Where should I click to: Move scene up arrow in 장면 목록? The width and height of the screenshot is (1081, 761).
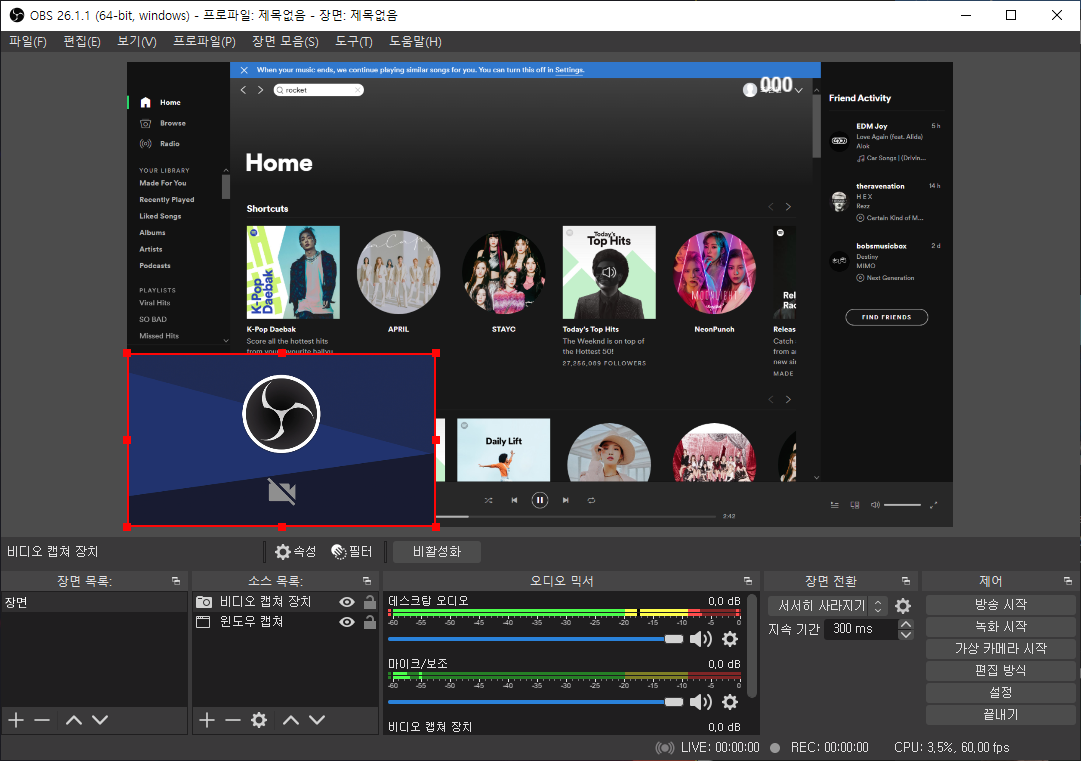pyautogui.click(x=74, y=720)
